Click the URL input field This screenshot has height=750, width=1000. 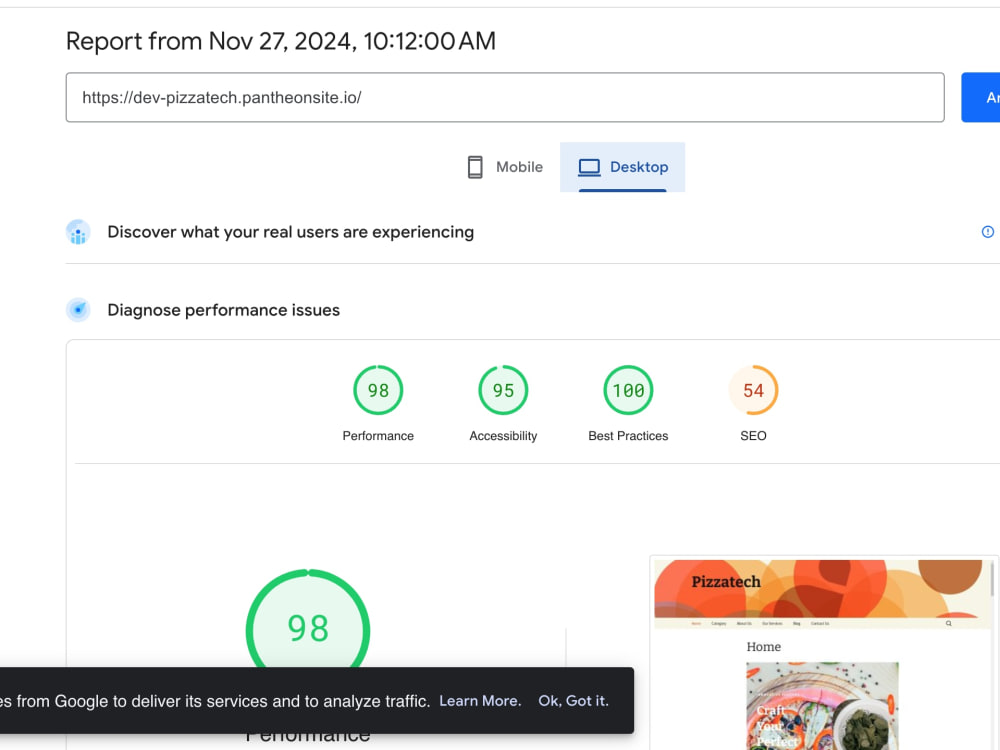[x=504, y=98]
